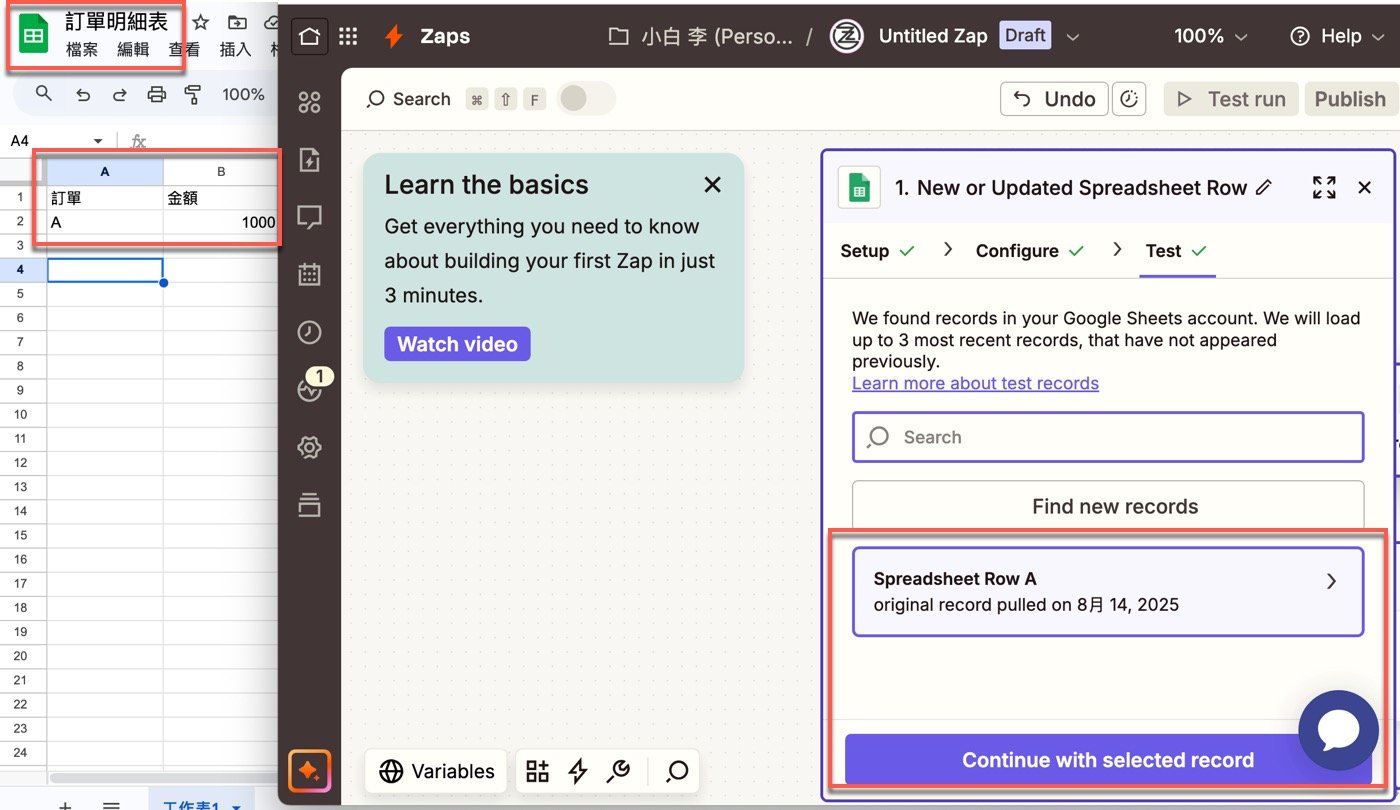The width and height of the screenshot is (1400, 810).
Task: Click the timer icon beside Undo
Action: pyautogui.click(x=1129, y=99)
